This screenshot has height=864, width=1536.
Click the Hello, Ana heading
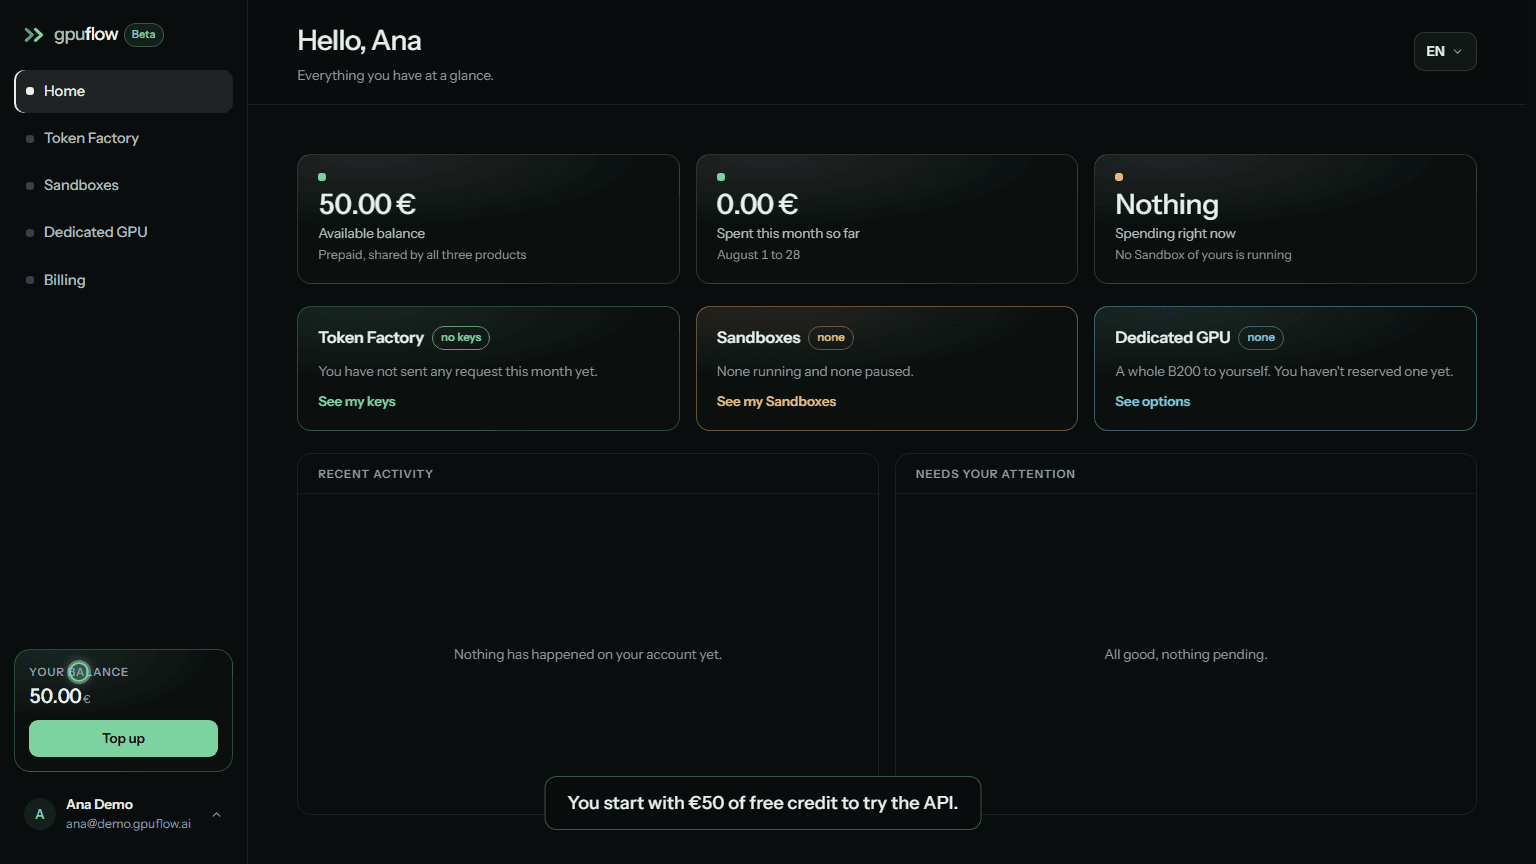click(359, 41)
